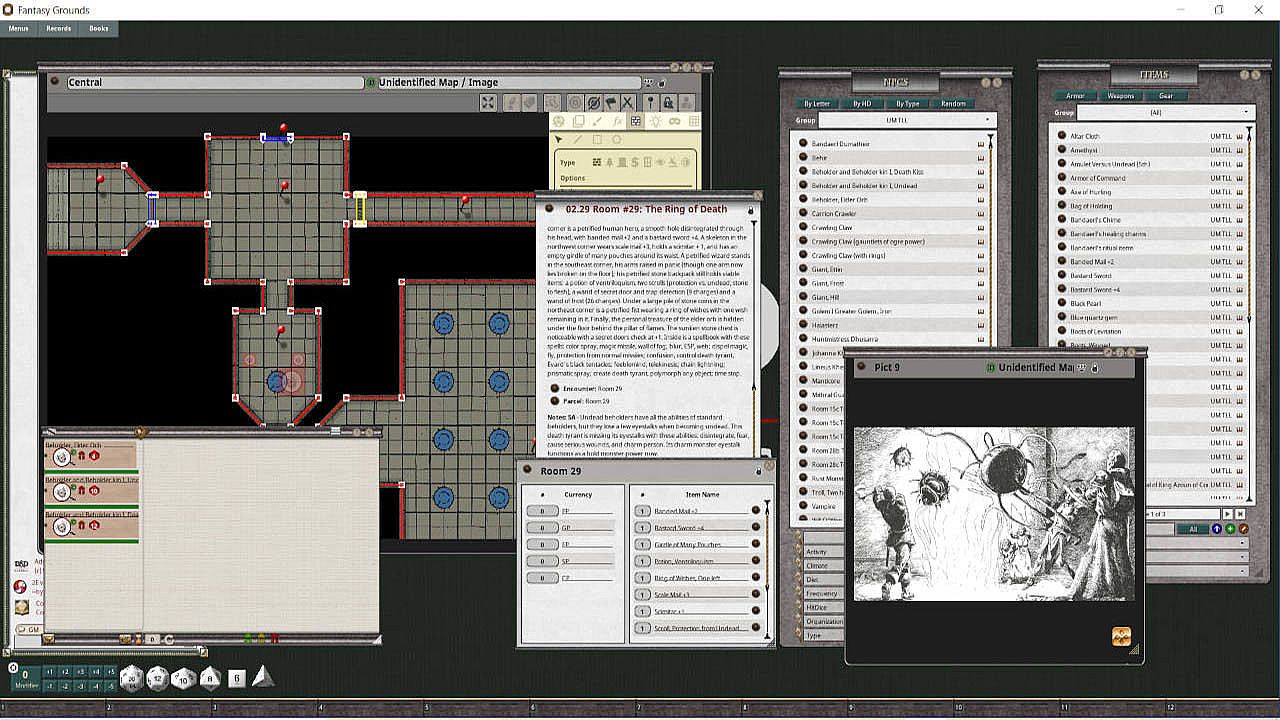Click the Random NPC button
Viewport: 1280px width, 720px height.
pos(953,103)
